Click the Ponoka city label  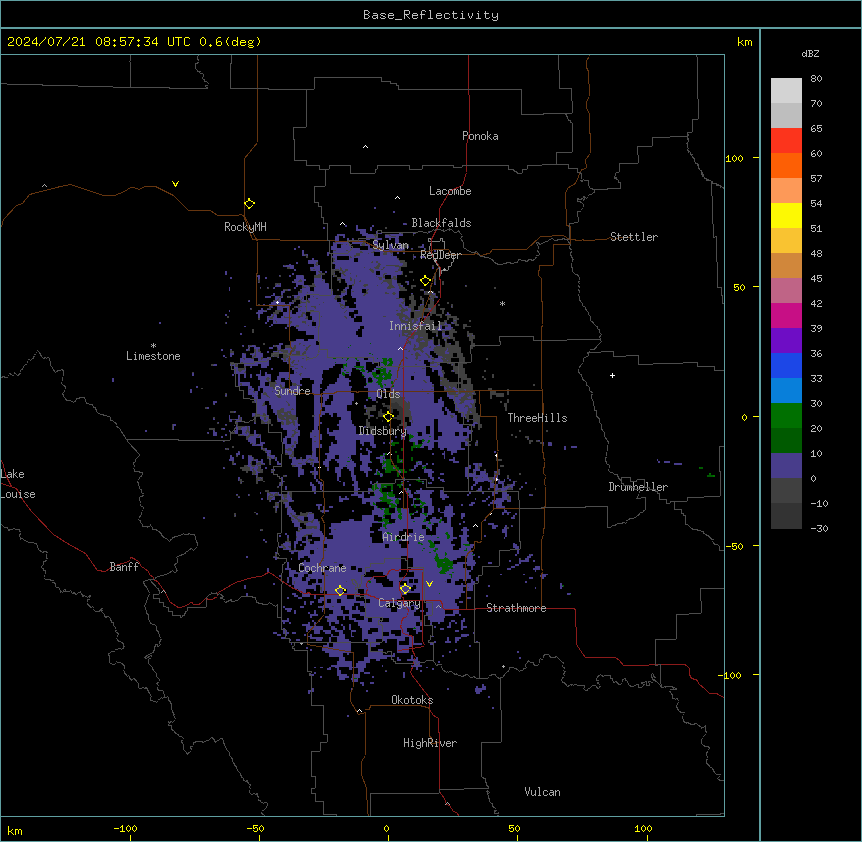(480, 136)
